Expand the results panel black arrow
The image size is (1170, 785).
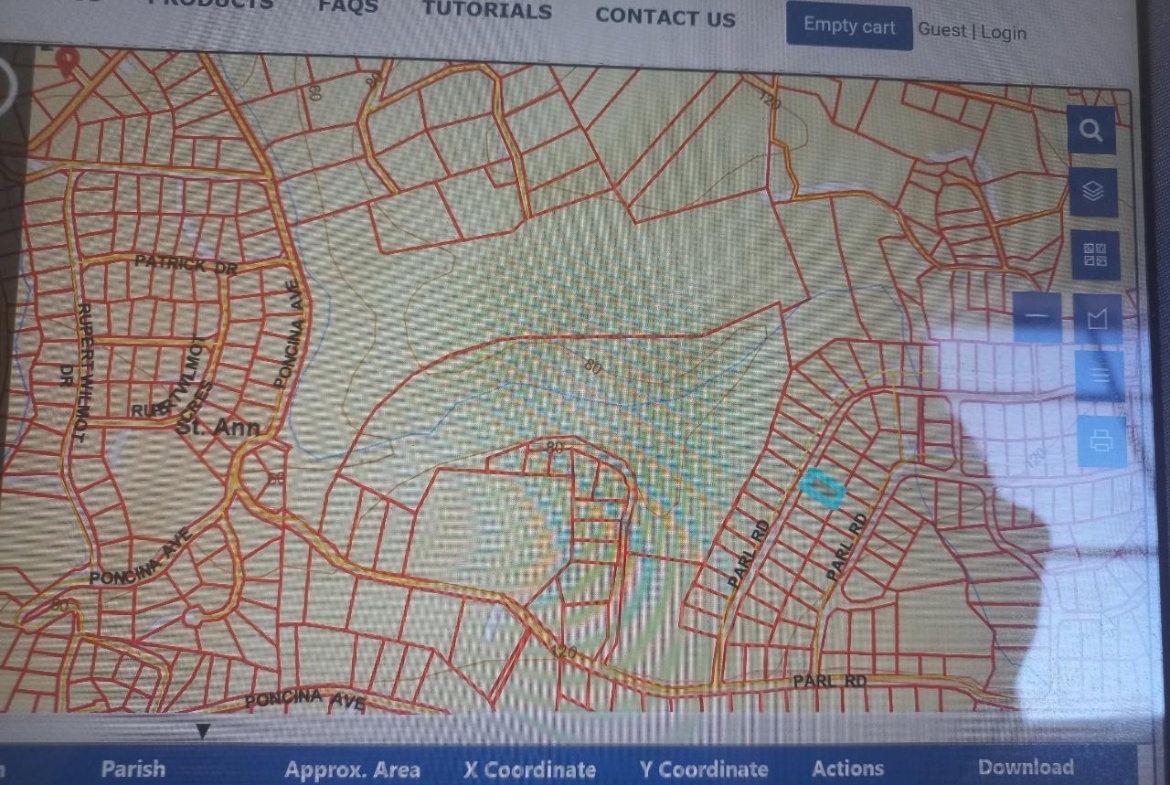tap(202, 731)
